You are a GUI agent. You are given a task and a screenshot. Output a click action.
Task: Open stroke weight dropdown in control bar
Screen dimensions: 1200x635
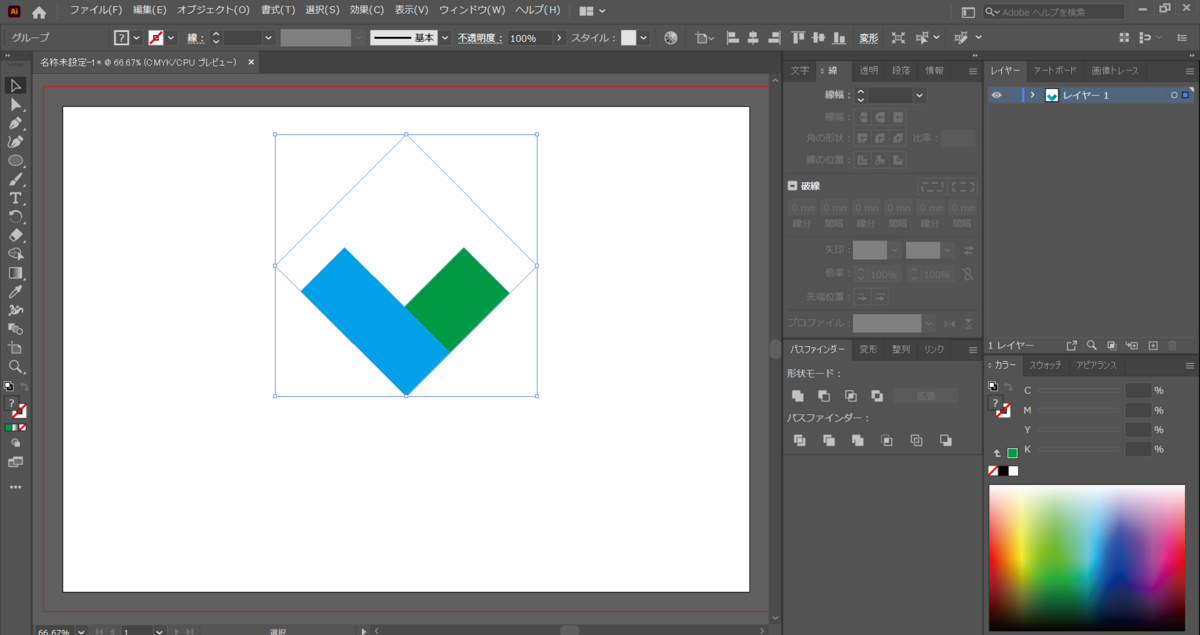click(268, 37)
